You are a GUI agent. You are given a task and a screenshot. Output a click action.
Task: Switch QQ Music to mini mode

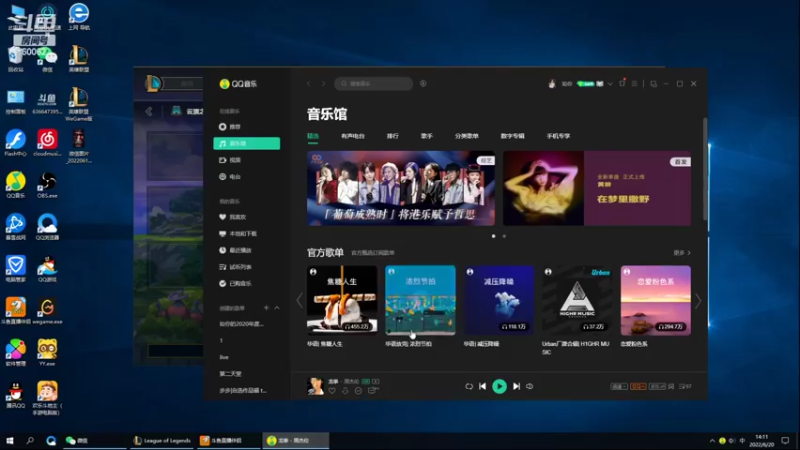[654, 84]
